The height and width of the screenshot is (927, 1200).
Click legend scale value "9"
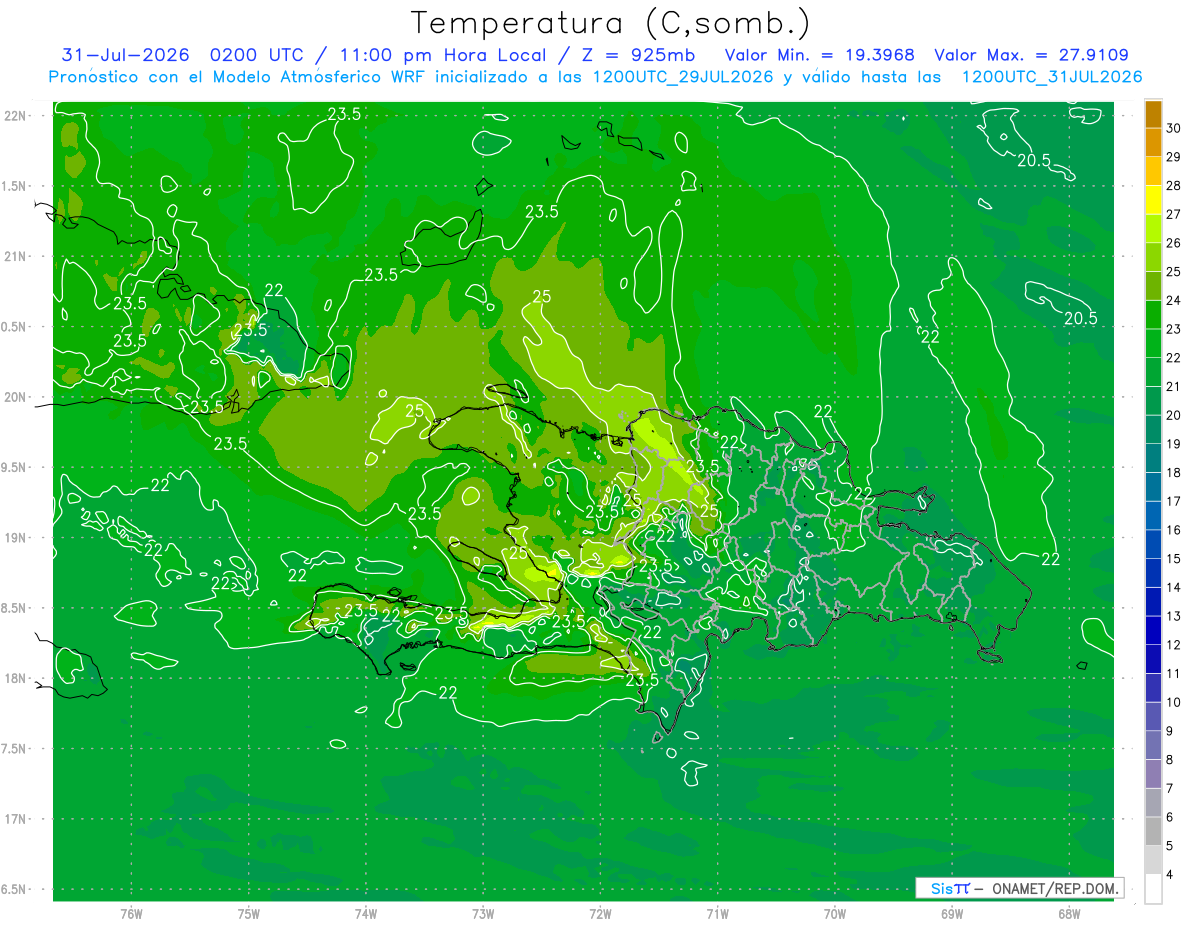tap(1170, 731)
